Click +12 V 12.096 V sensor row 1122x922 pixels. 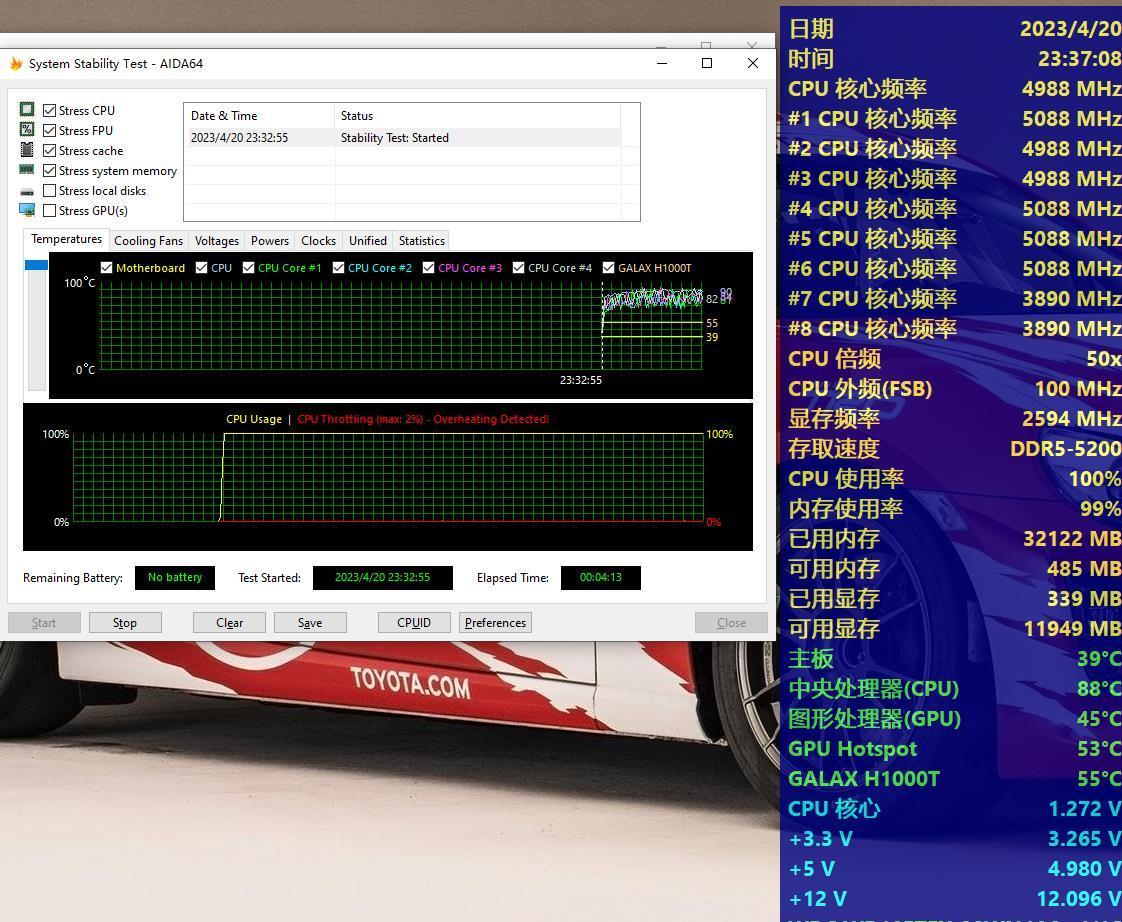(x=954, y=898)
